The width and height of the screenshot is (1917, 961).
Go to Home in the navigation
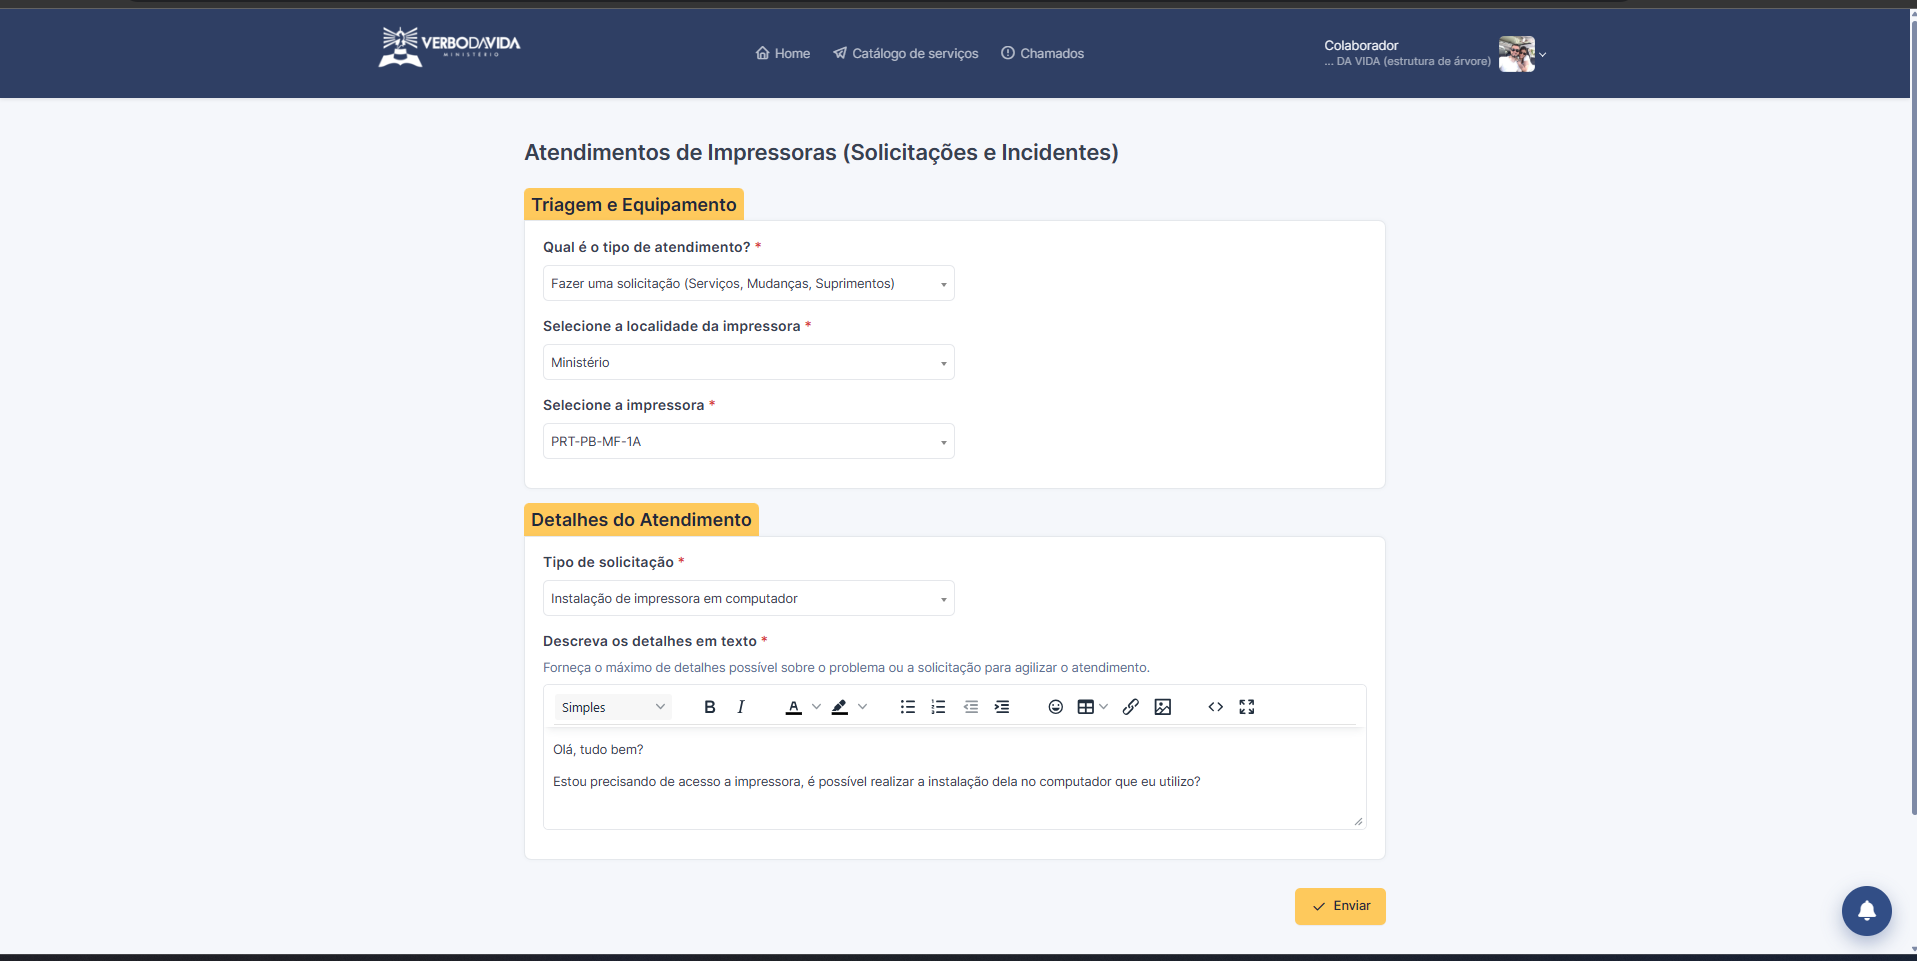tap(783, 53)
